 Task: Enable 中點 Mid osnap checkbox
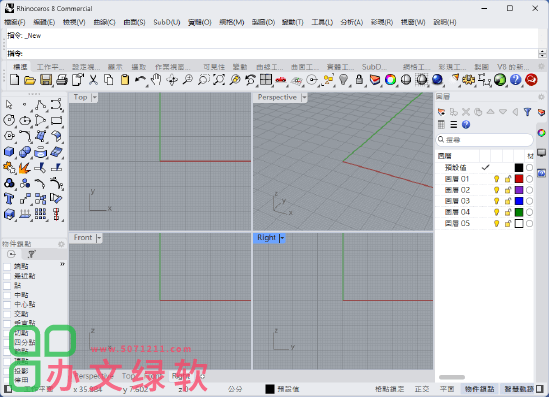click(x=7, y=295)
